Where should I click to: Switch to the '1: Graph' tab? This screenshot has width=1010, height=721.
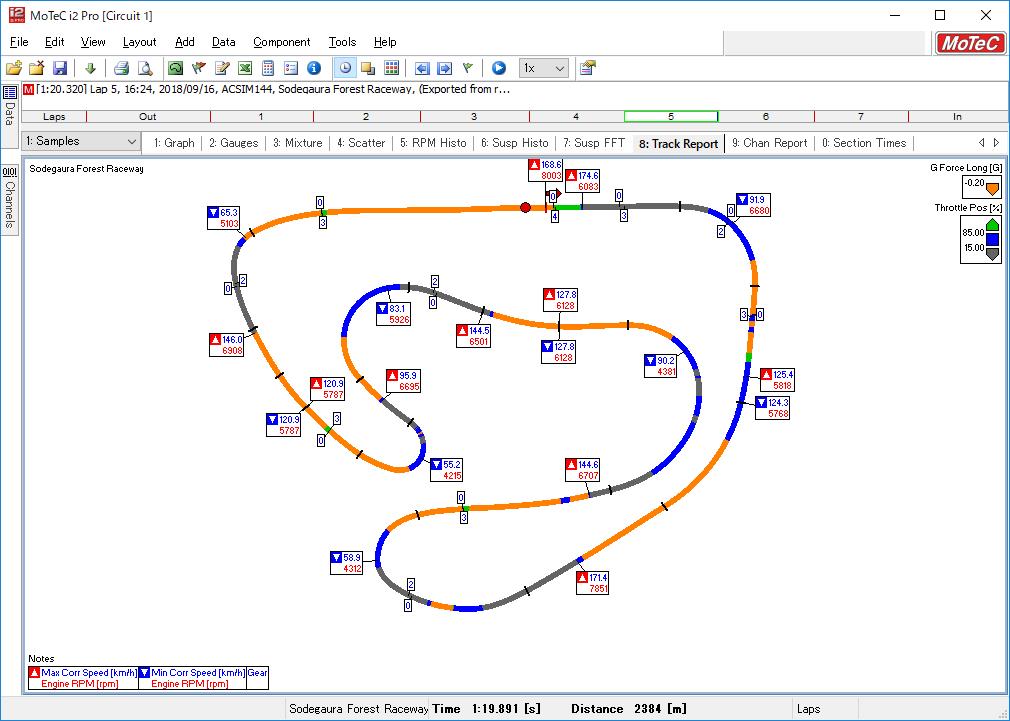(174, 143)
